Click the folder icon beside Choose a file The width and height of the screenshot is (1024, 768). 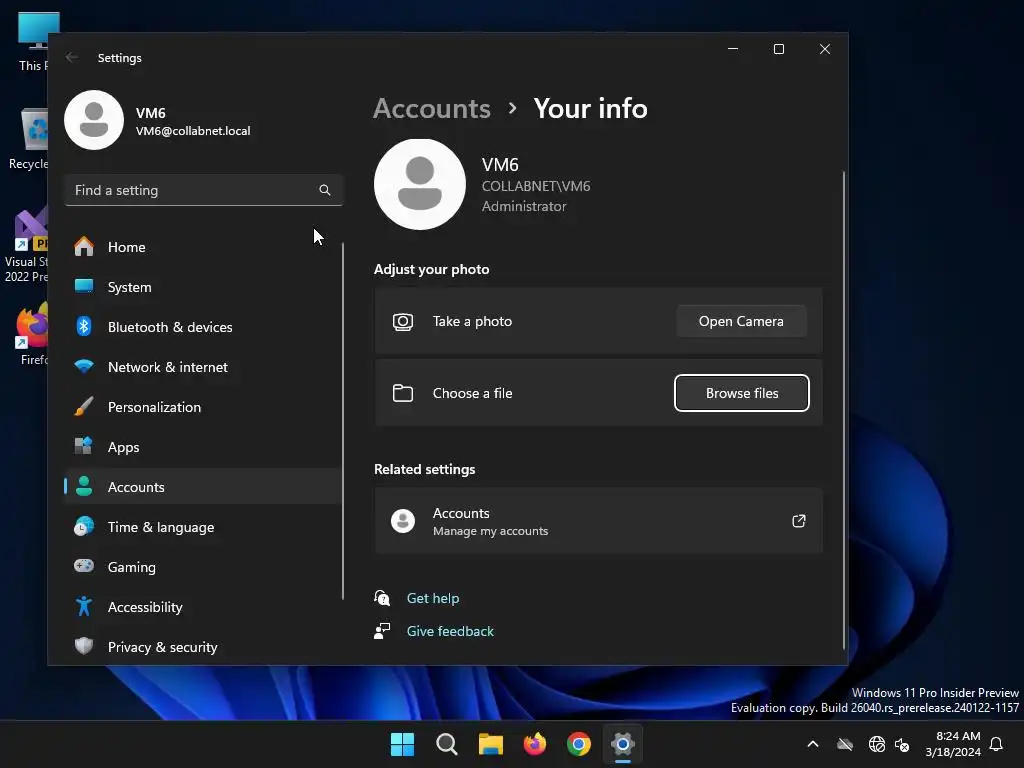coord(403,393)
